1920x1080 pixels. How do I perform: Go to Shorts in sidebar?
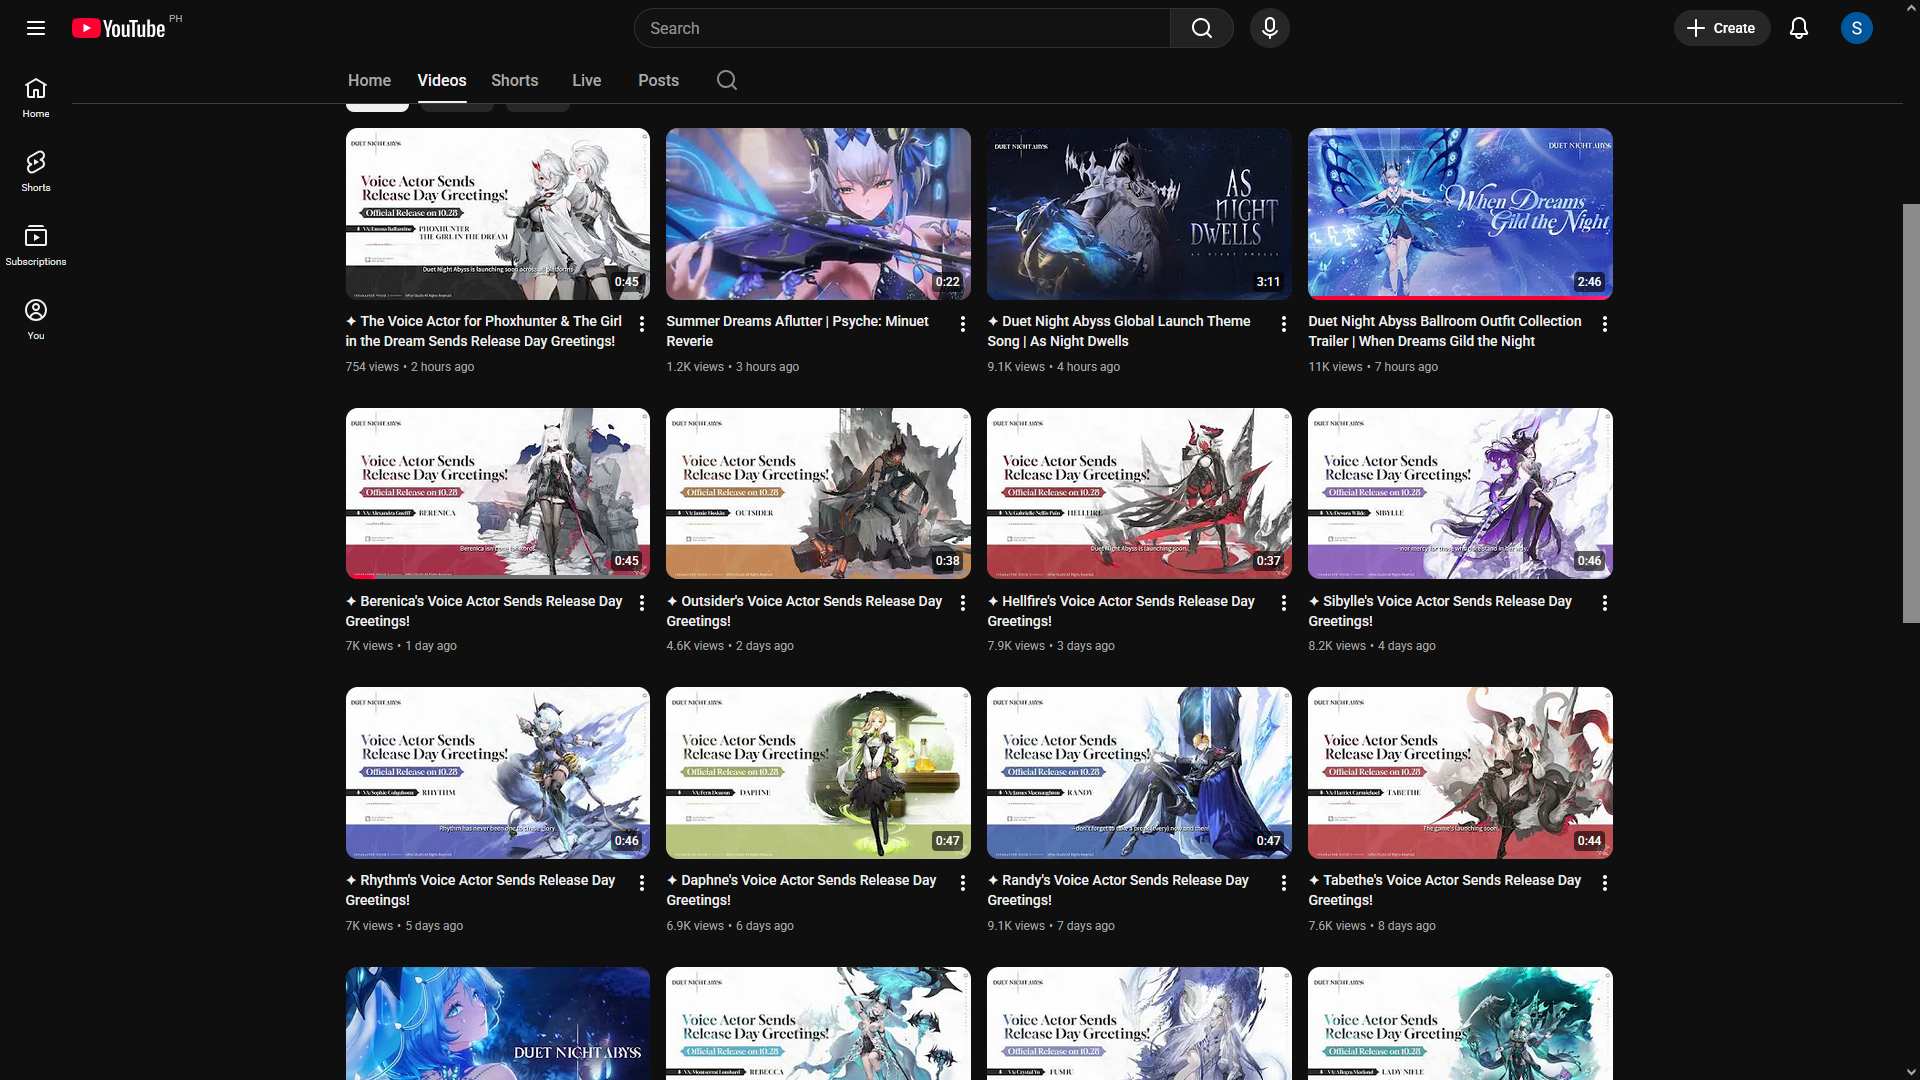[36, 171]
